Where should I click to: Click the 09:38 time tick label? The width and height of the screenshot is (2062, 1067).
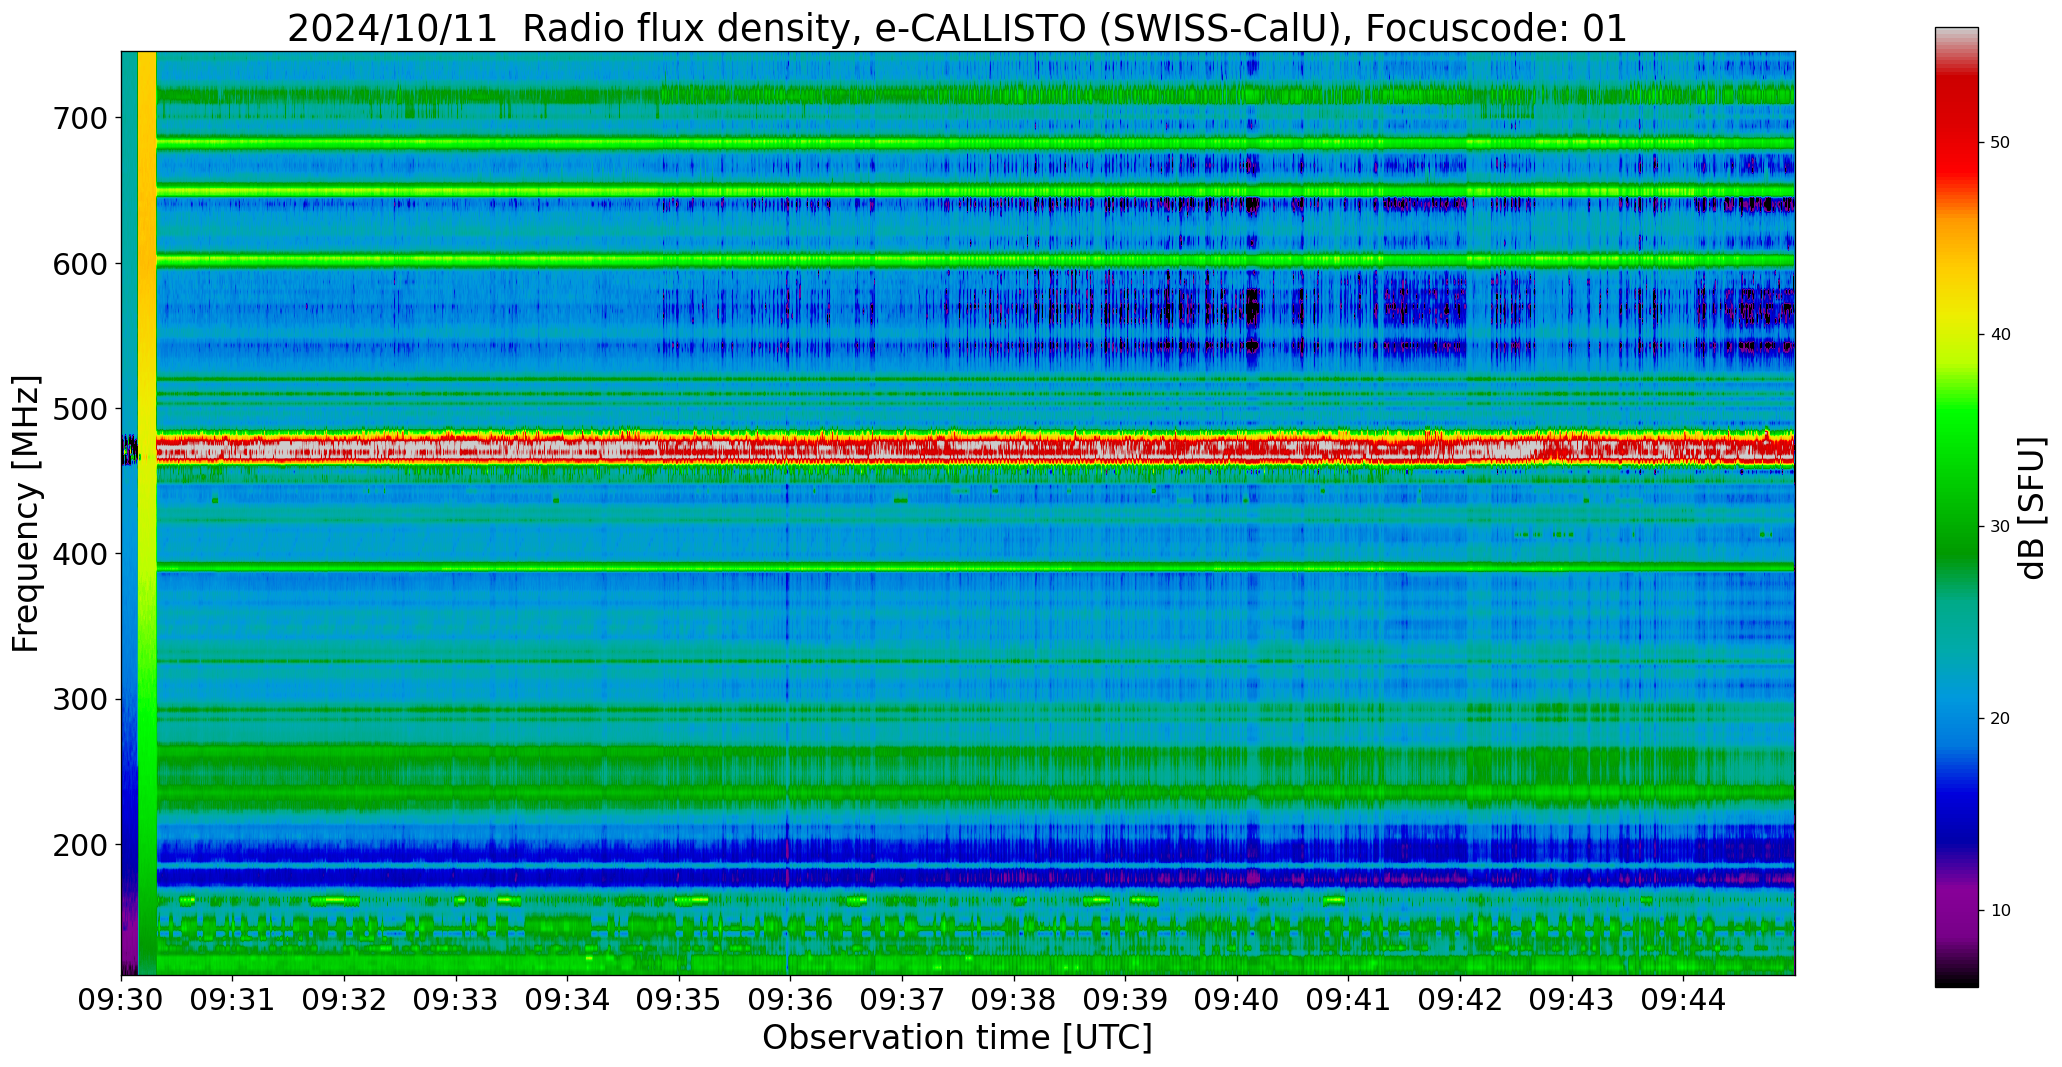1014,999
